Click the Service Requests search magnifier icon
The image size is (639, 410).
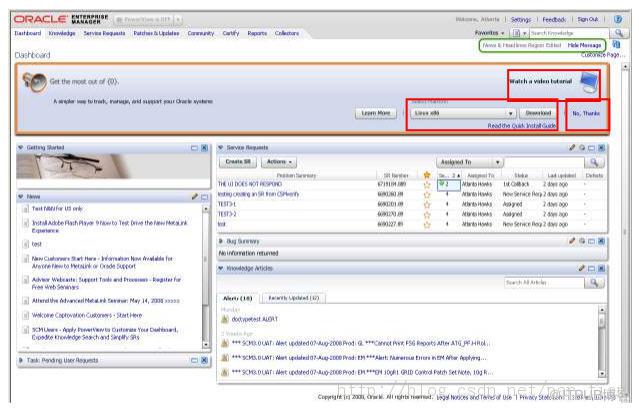pos(595,161)
